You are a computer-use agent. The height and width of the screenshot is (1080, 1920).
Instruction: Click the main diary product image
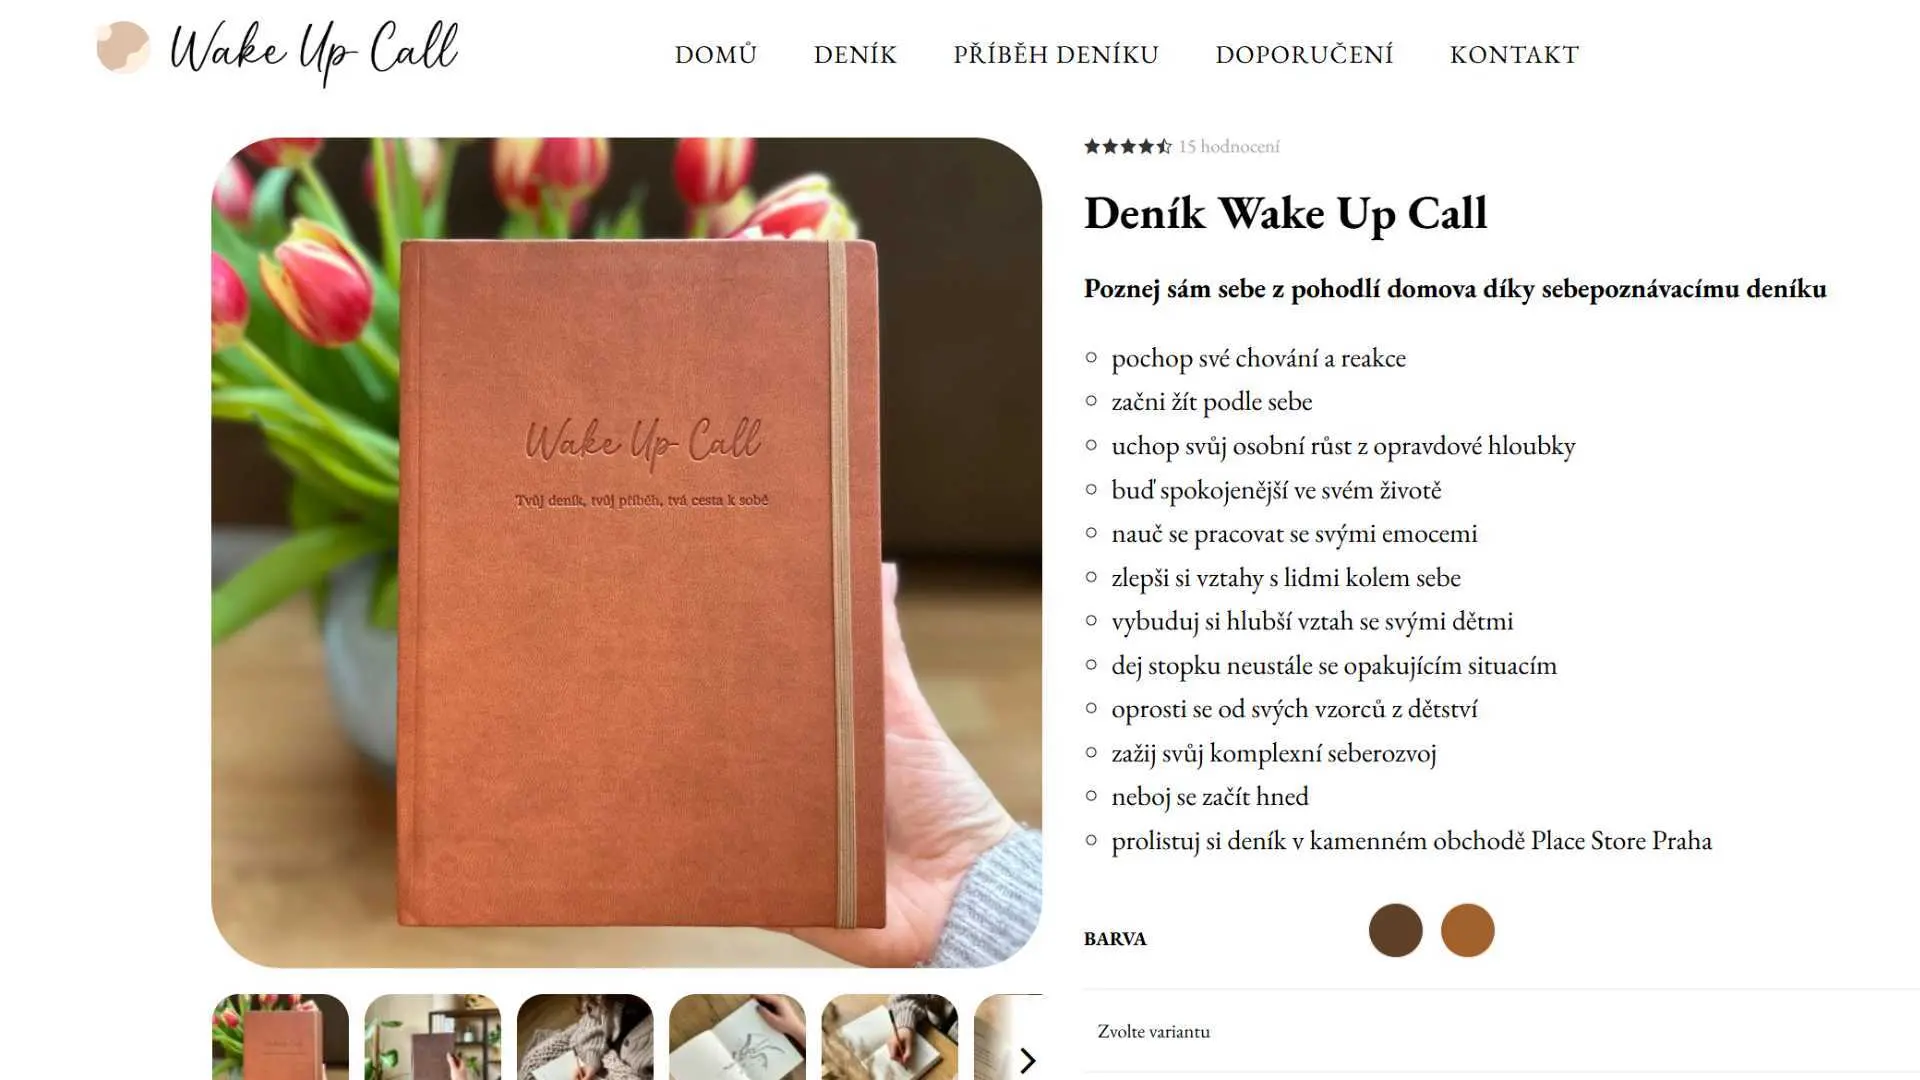pyautogui.click(x=626, y=552)
